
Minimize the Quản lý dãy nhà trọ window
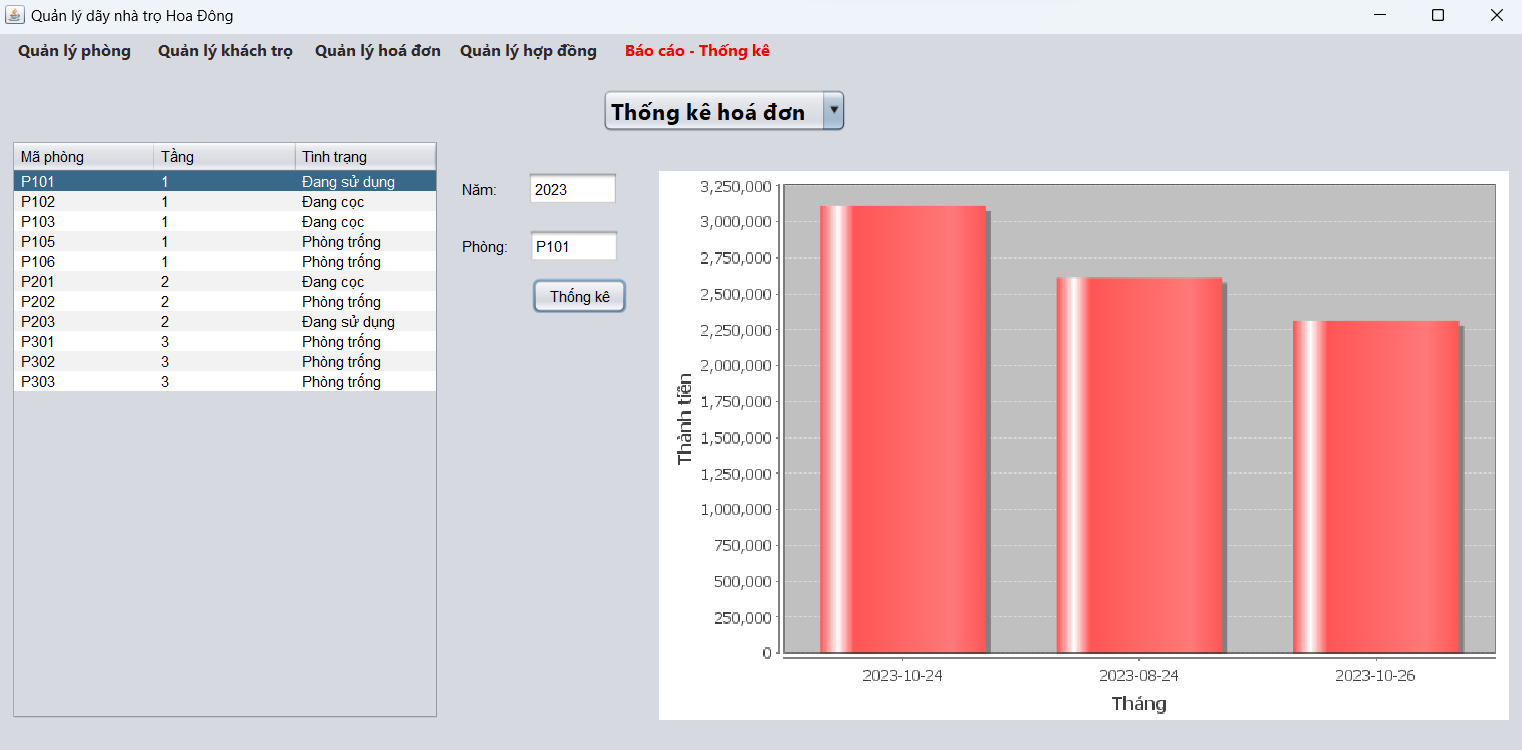1380,15
